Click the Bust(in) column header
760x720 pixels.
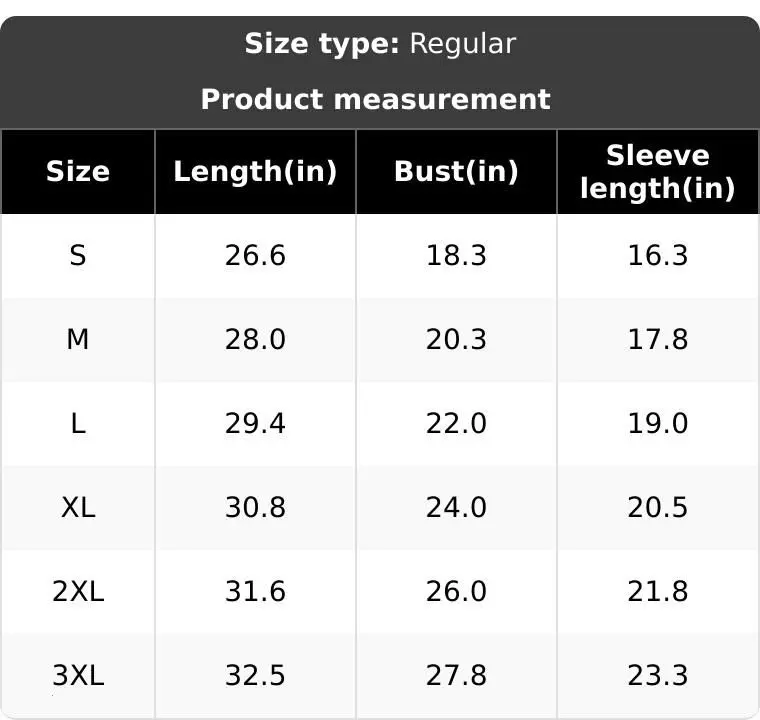456,171
